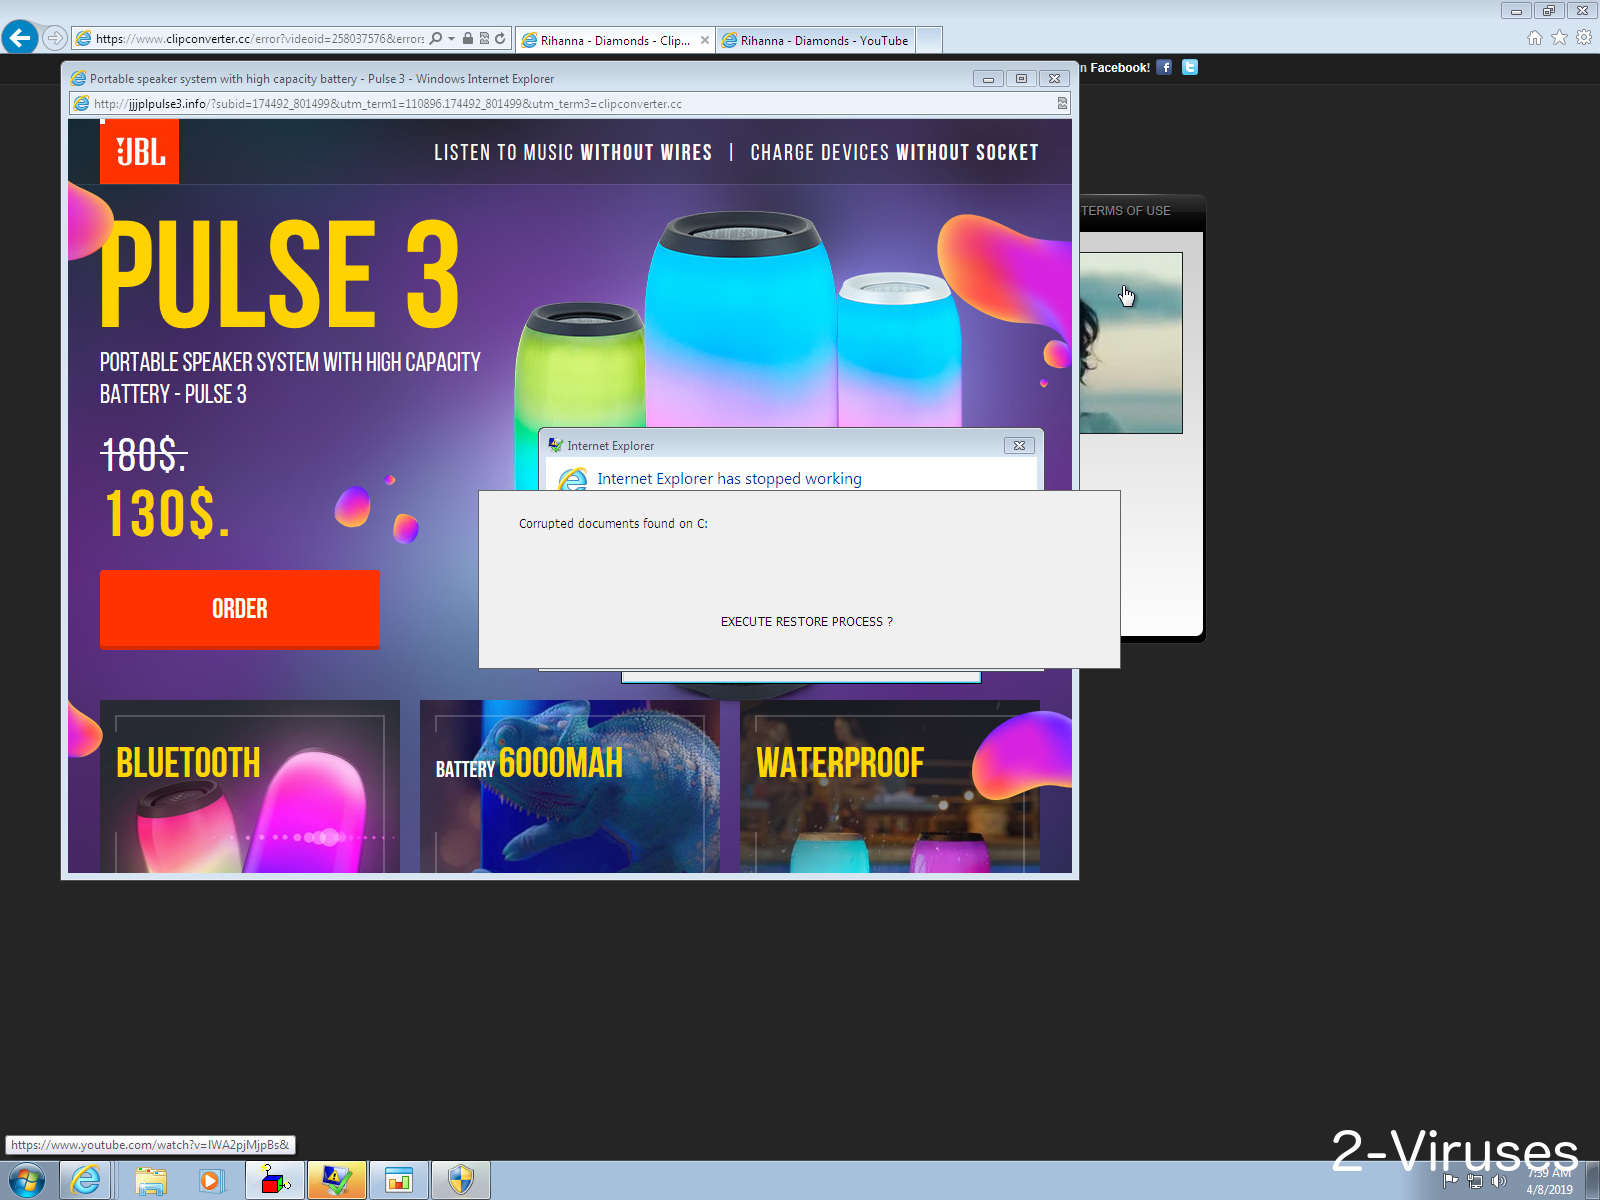Click the Twitter icon on the clipconverter page
The height and width of the screenshot is (1200, 1600).
[x=1190, y=67]
